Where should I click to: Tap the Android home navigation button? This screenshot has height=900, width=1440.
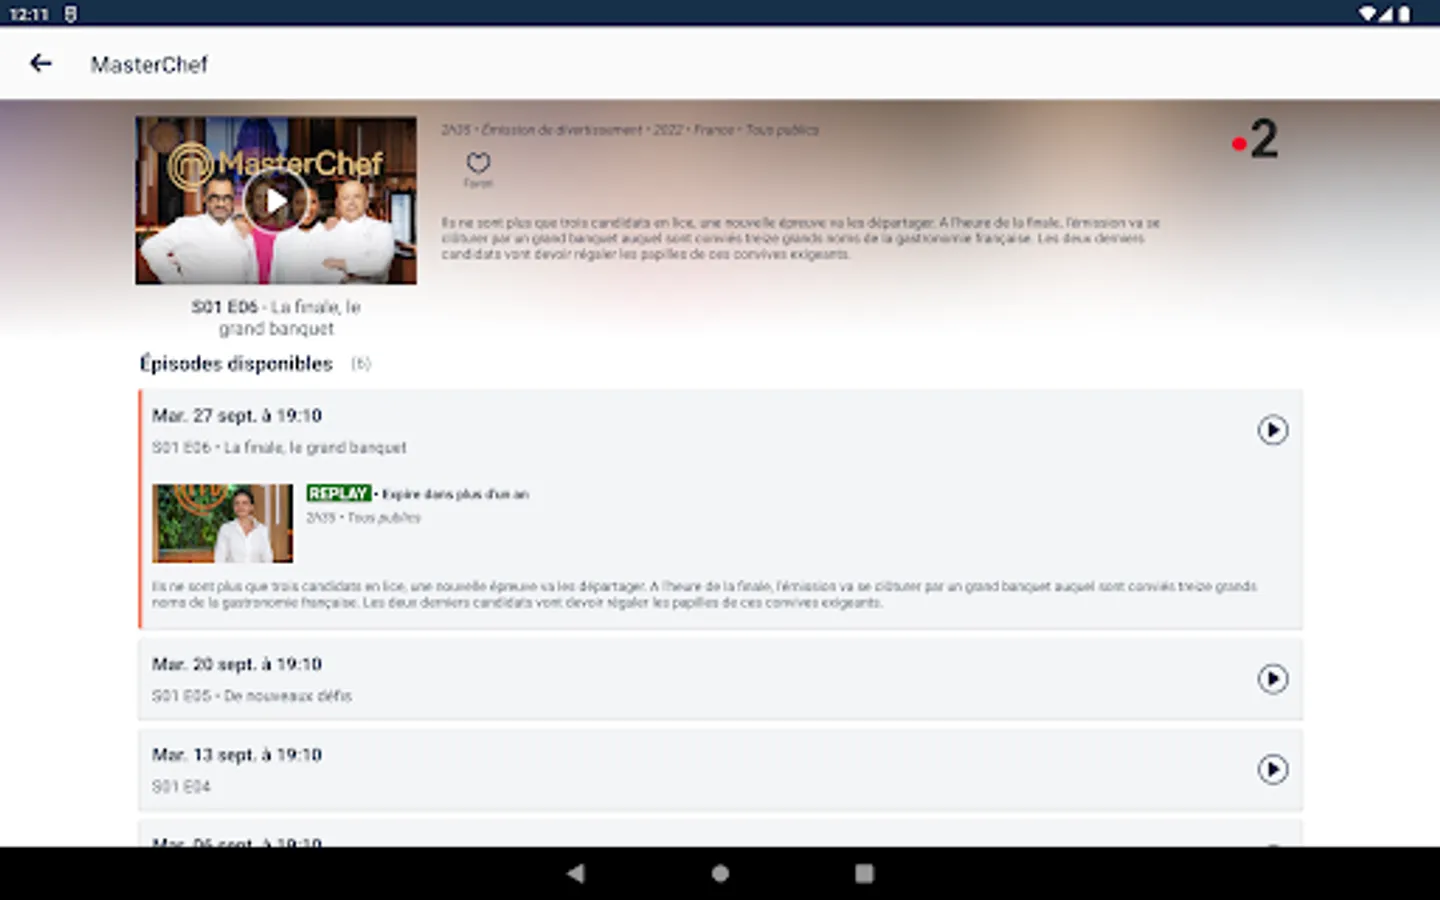[x=720, y=873]
